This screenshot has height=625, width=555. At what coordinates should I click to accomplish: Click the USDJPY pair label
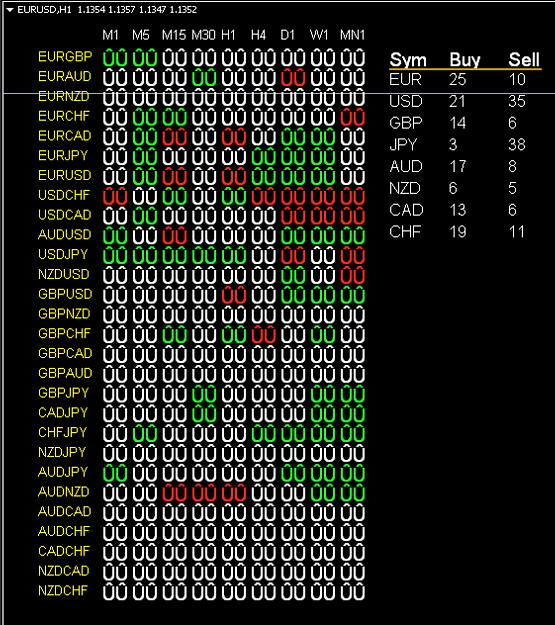pyautogui.click(x=63, y=254)
